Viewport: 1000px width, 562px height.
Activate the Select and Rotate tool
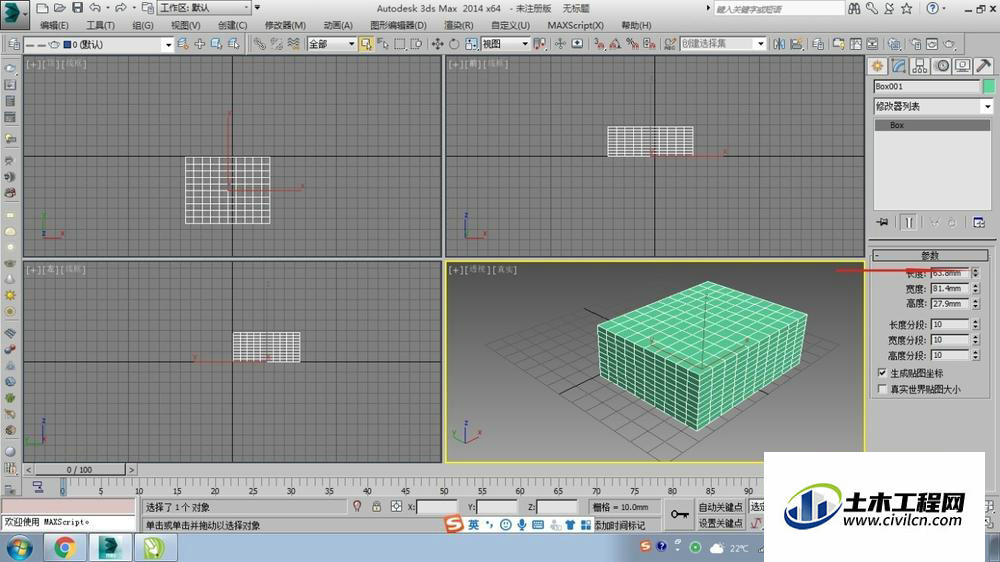coord(454,44)
